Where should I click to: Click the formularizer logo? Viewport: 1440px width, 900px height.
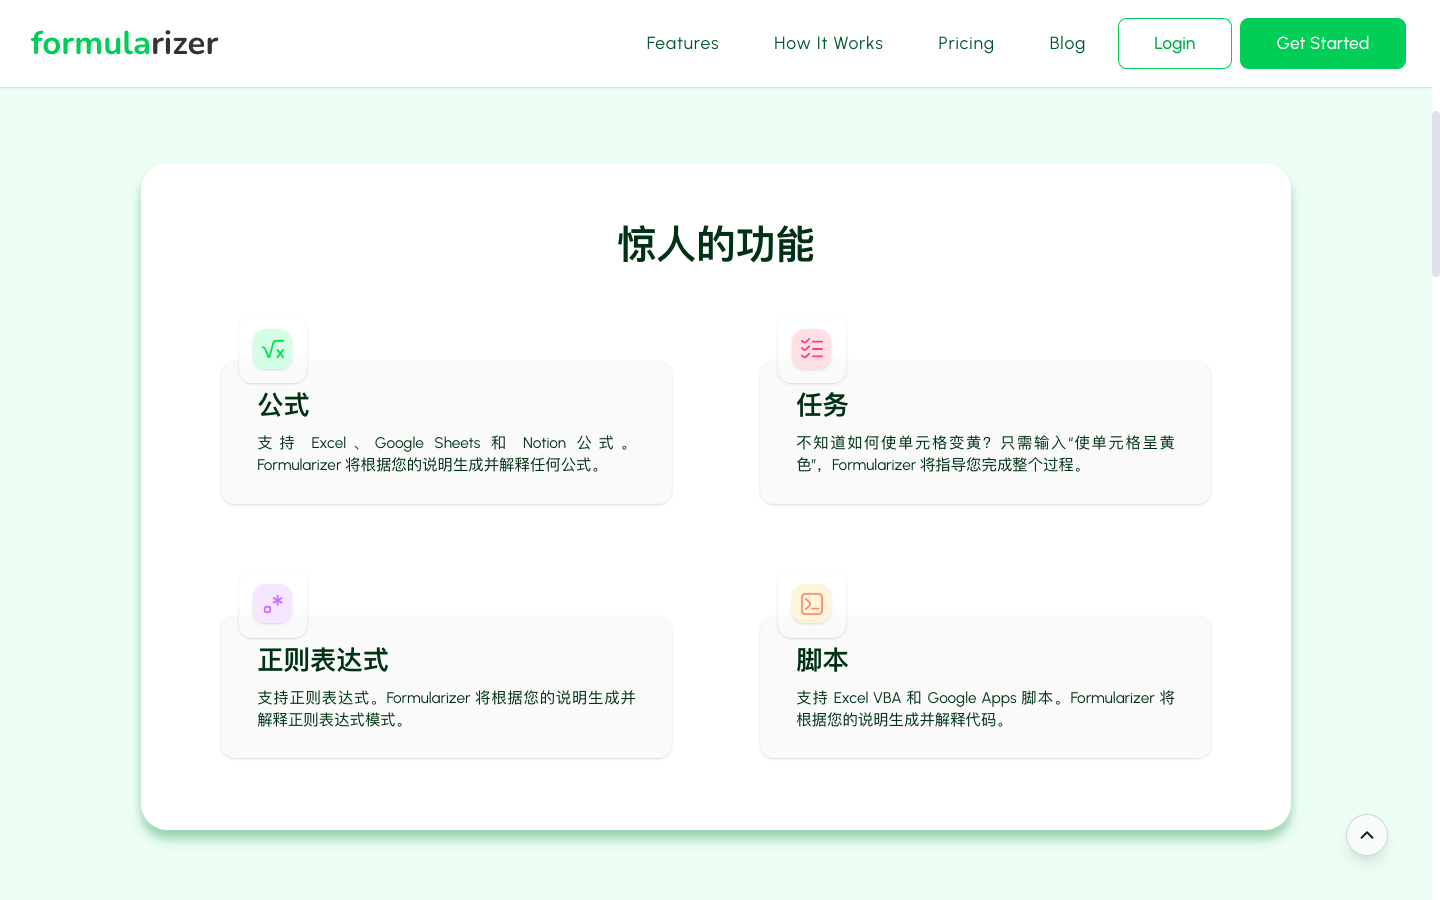tap(124, 43)
